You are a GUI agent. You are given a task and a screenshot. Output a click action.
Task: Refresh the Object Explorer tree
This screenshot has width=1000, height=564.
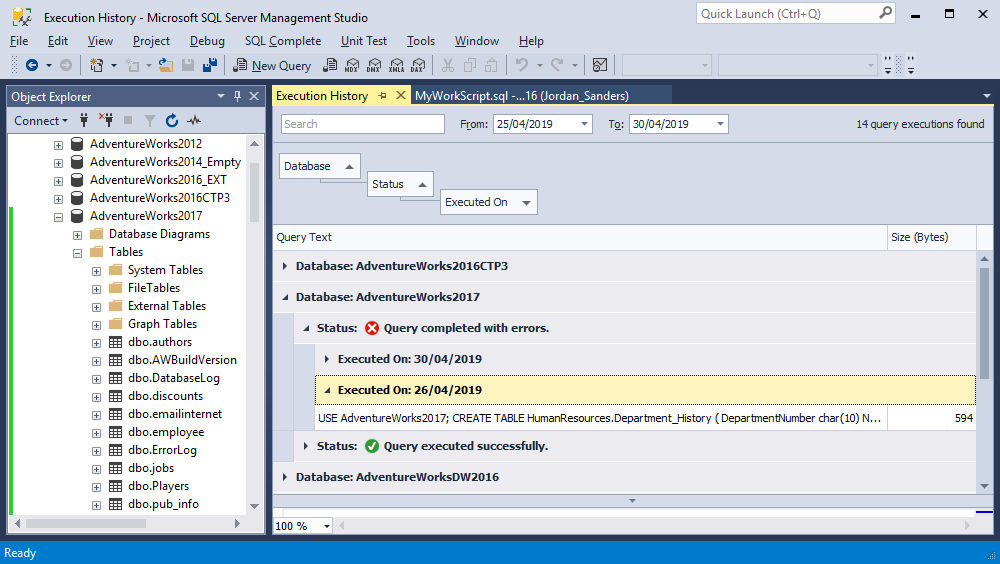172,120
